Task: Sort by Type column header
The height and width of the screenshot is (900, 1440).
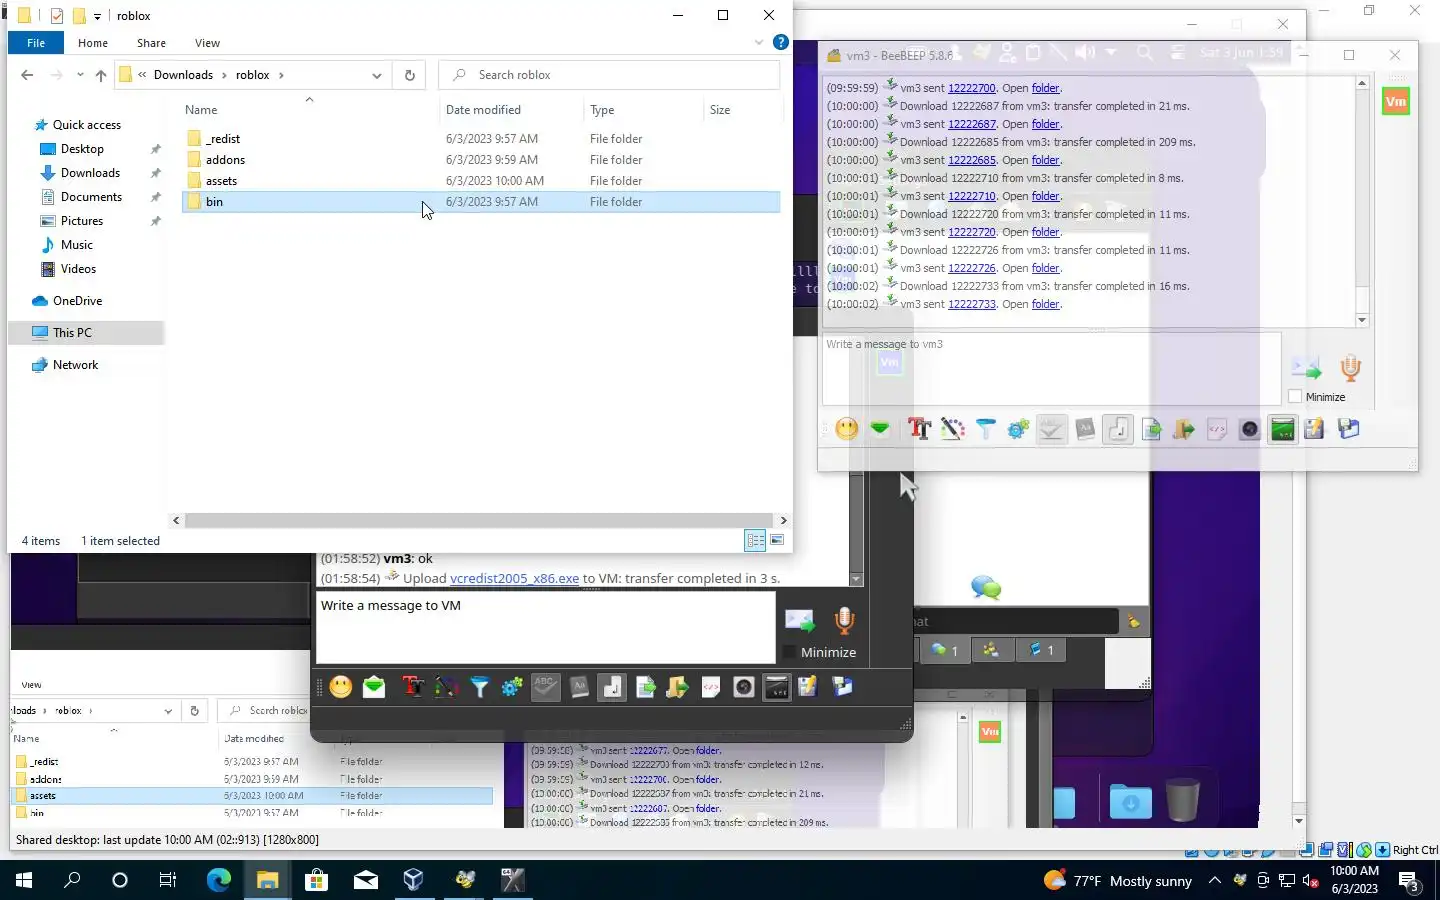Action: [602, 110]
